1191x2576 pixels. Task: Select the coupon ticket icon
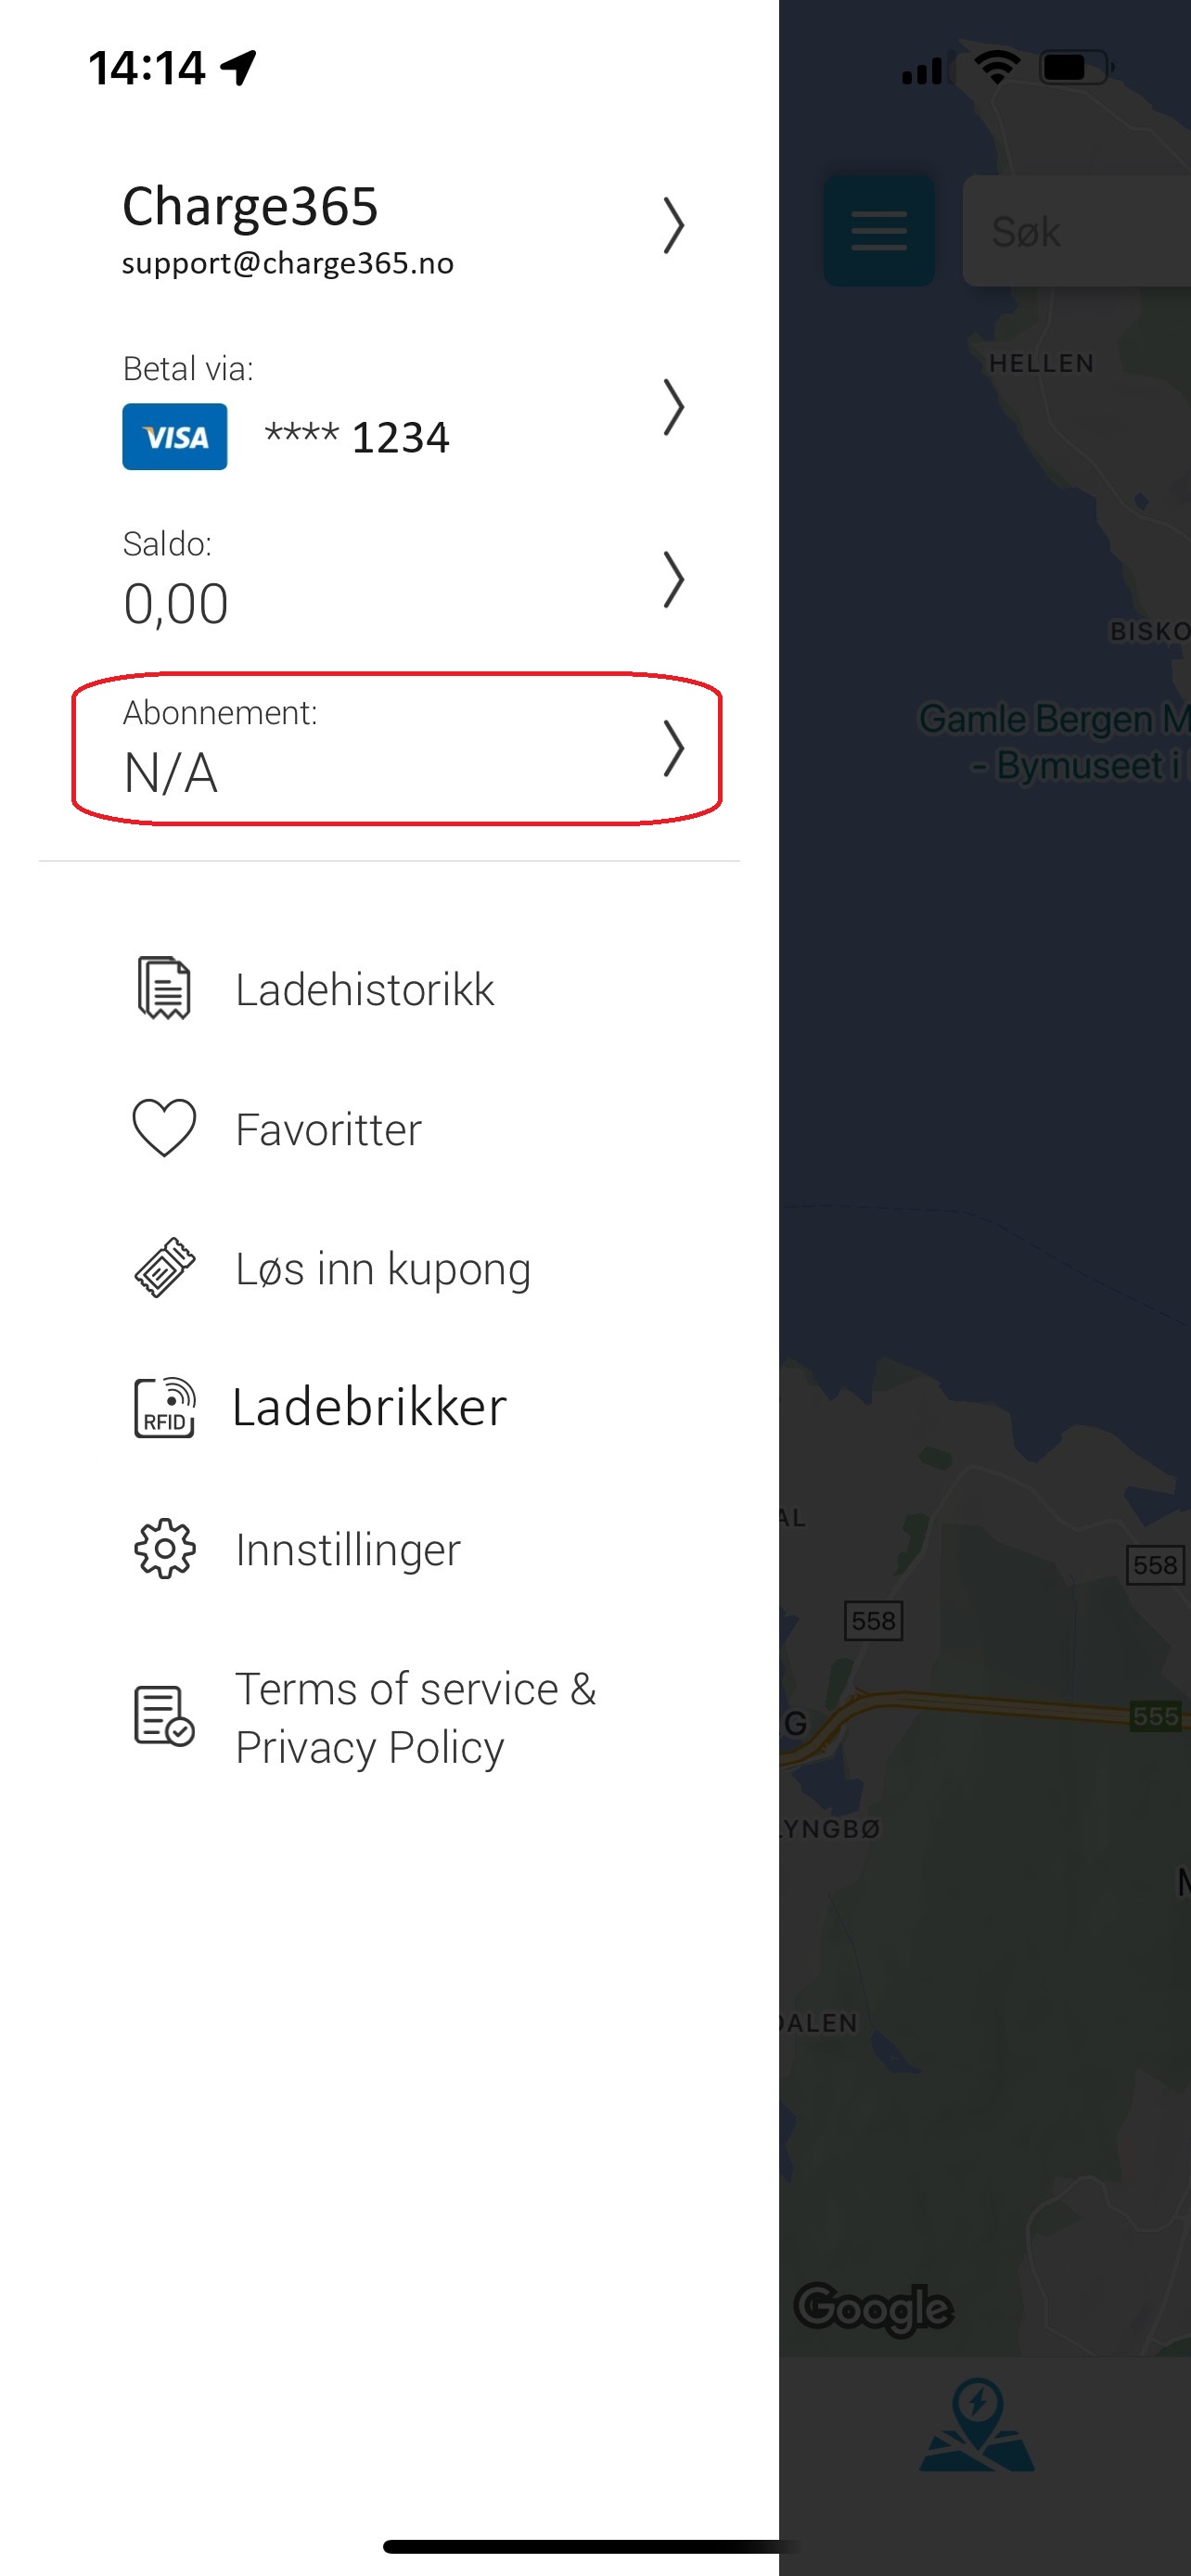pyautogui.click(x=165, y=1268)
